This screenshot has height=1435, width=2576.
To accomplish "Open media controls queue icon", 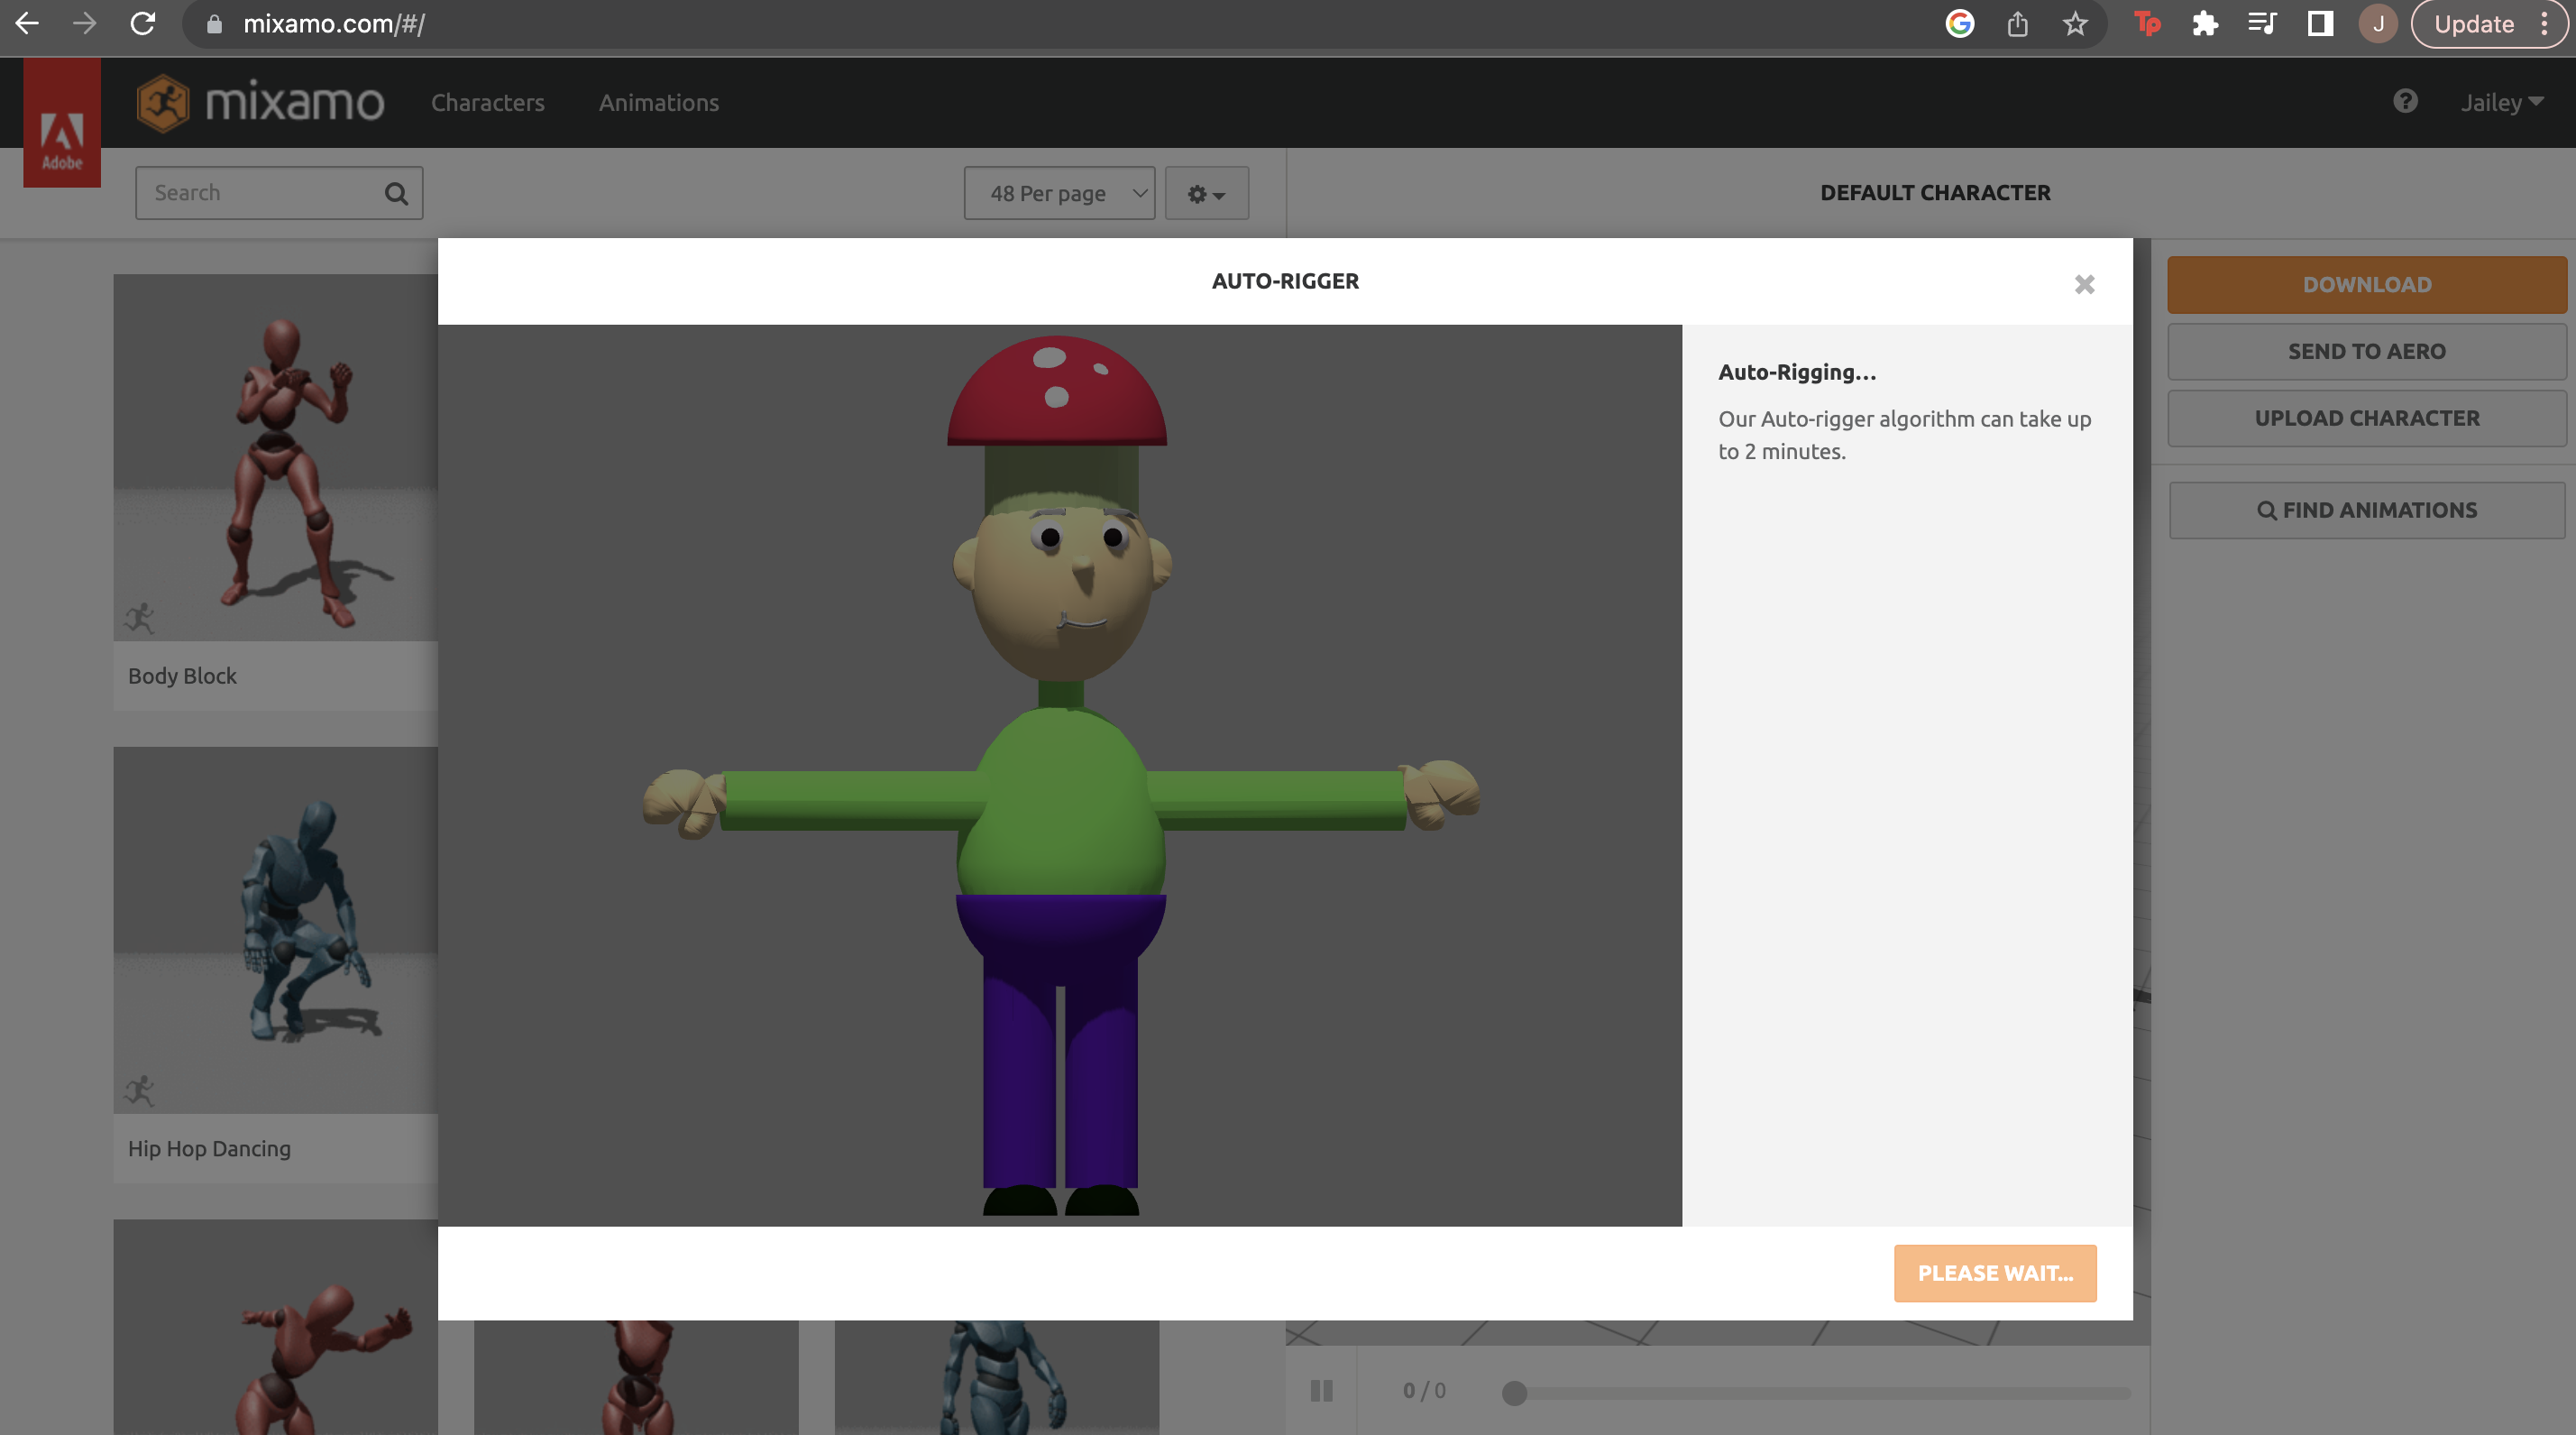I will (x=2262, y=24).
